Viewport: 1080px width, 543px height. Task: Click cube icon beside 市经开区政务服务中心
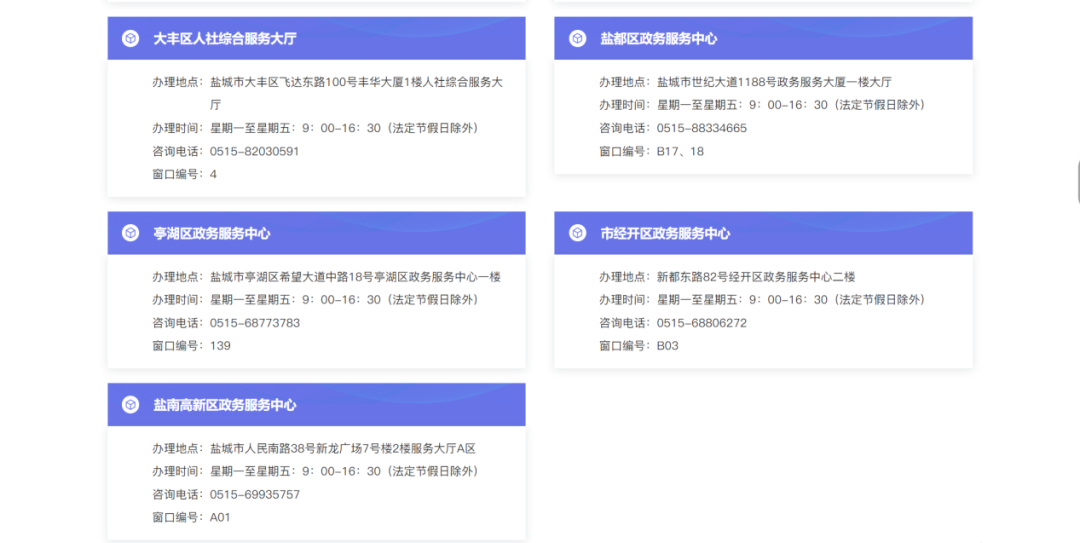577,233
